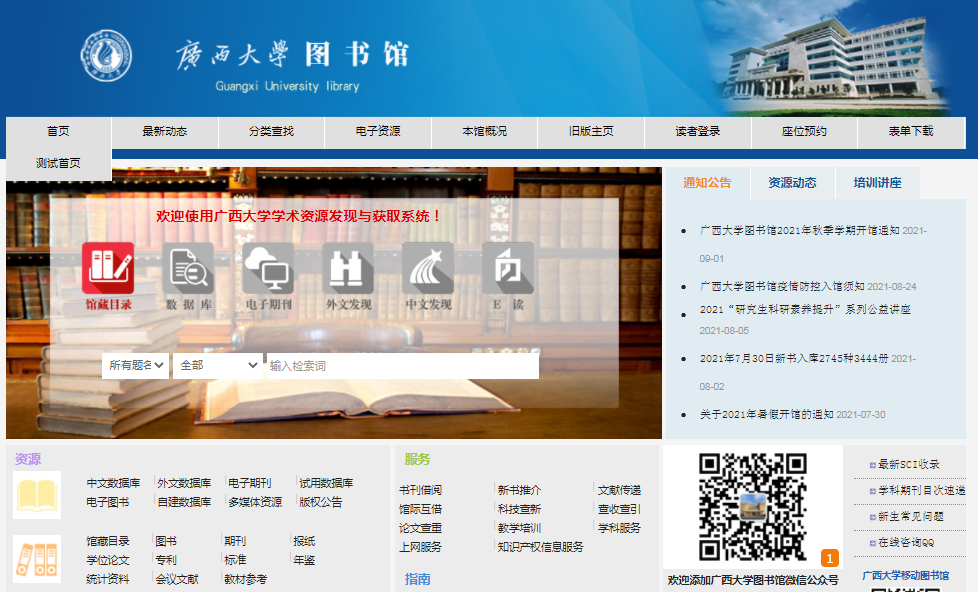The image size is (978, 592).
Task: Open the 学位论文 link
Action: (x=108, y=560)
